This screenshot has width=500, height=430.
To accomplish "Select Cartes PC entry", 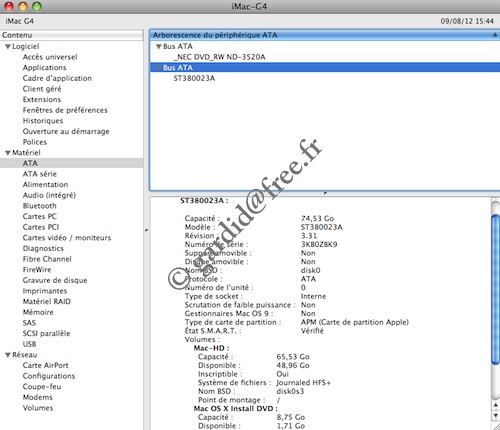I will tap(40, 217).
